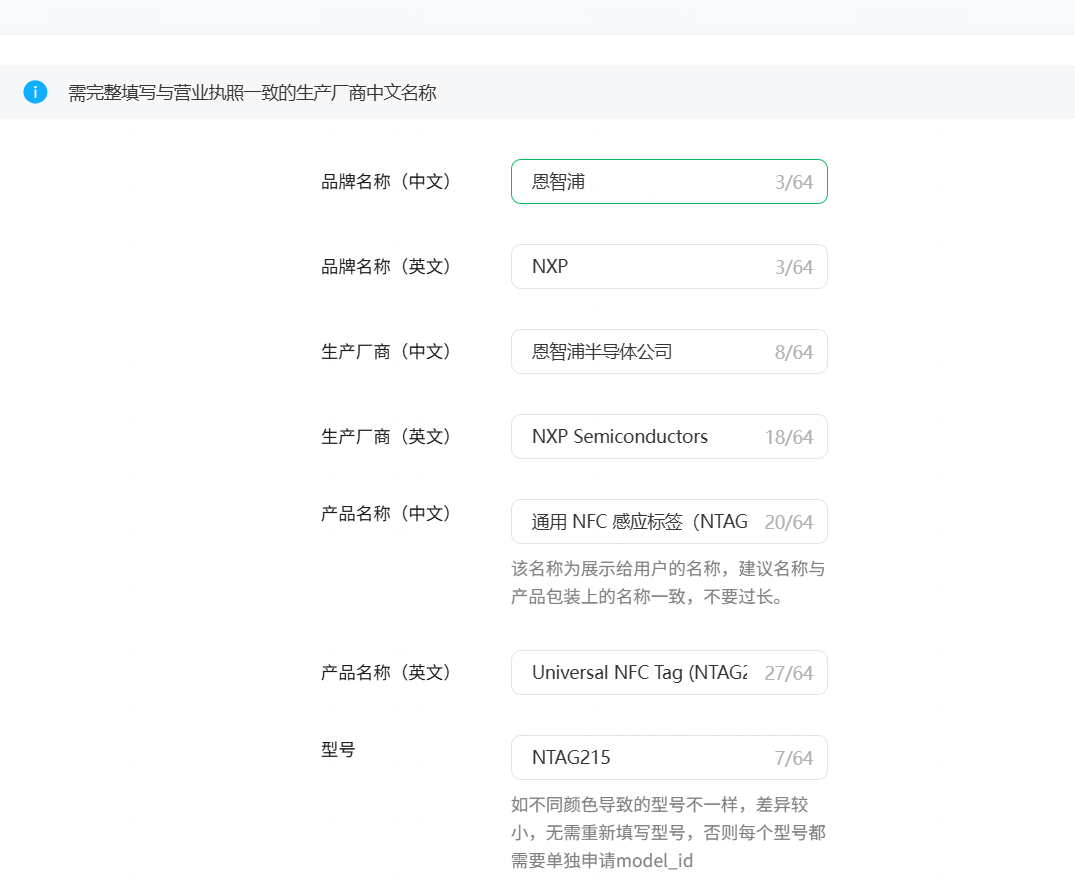Click the label 生产厂商（英文）
Image resolution: width=1075 pixels, height=895 pixels.
tap(386, 437)
